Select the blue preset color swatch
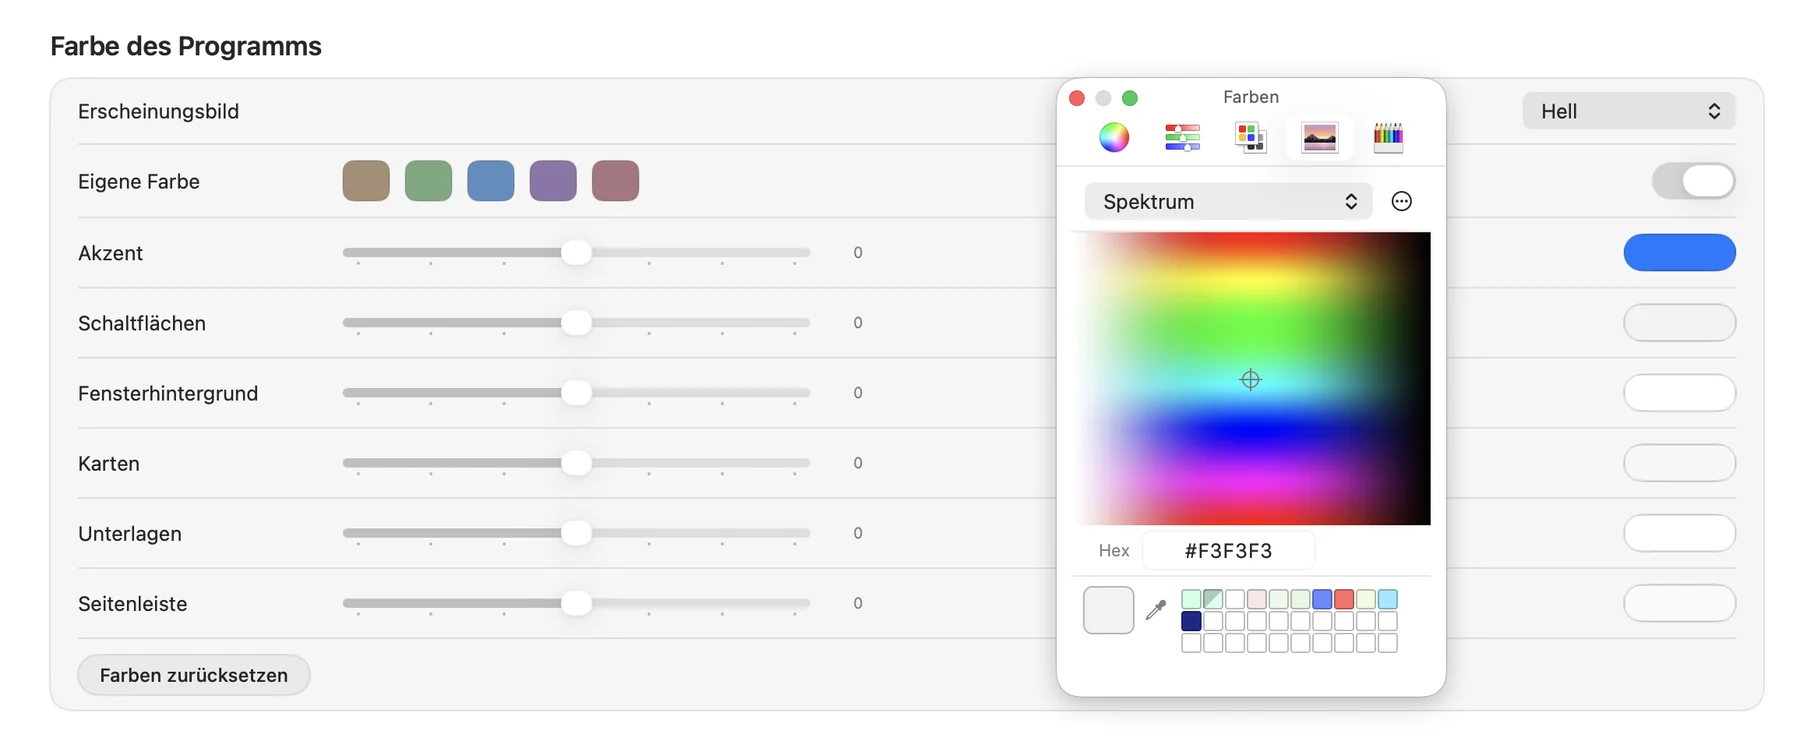The height and width of the screenshot is (745, 1800). click(491, 181)
